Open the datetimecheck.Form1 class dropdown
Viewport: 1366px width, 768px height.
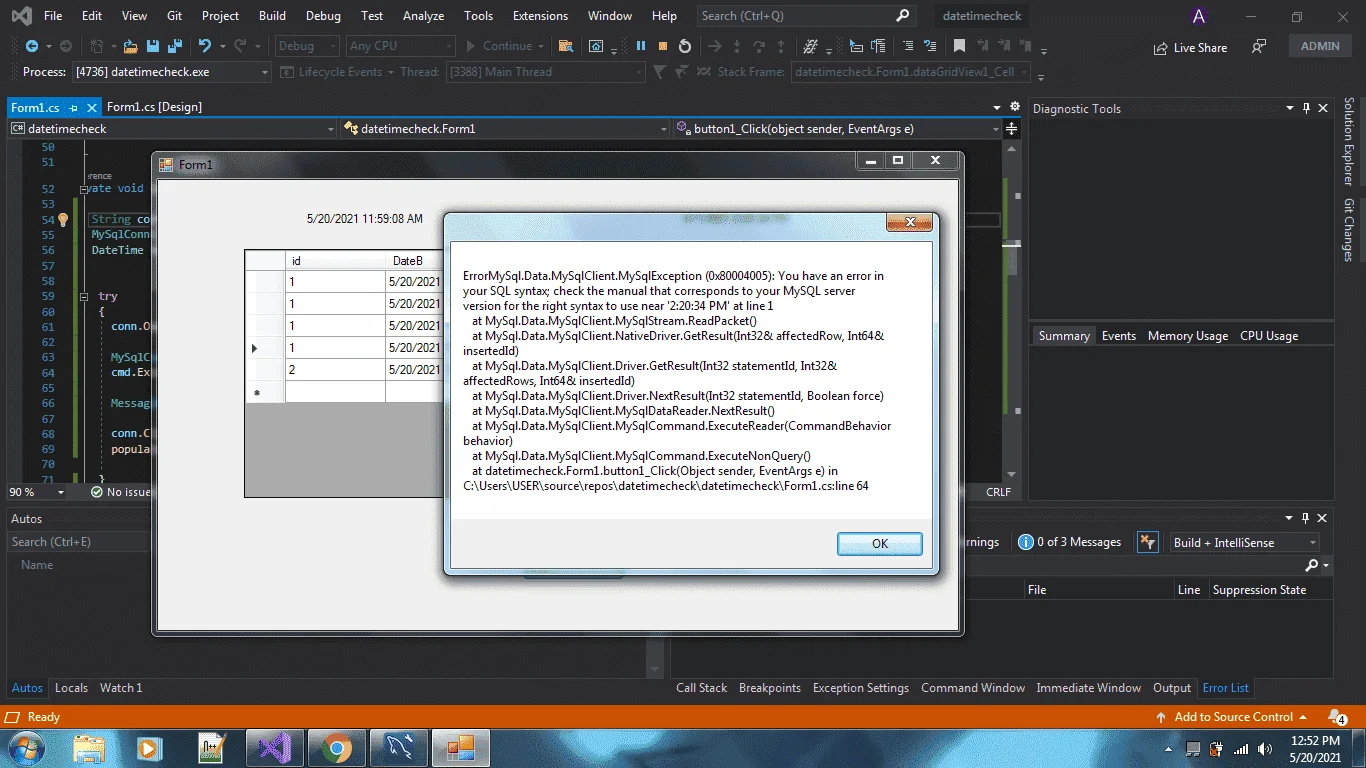(505, 128)
